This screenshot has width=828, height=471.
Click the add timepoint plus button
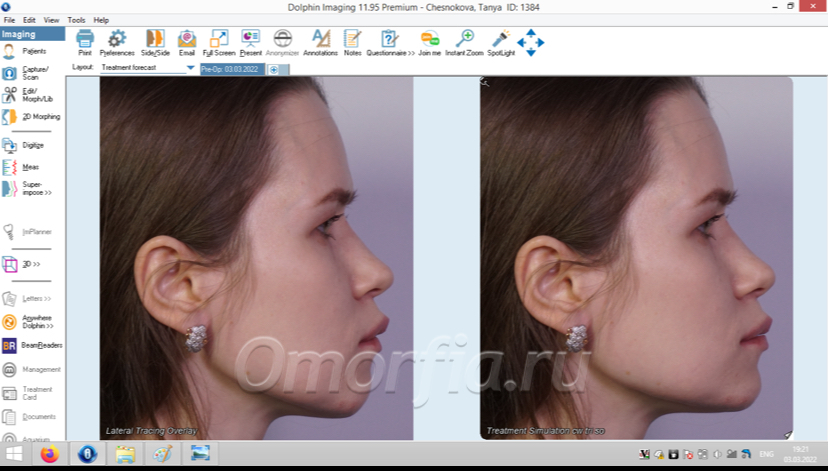click(x=274, y=70)
